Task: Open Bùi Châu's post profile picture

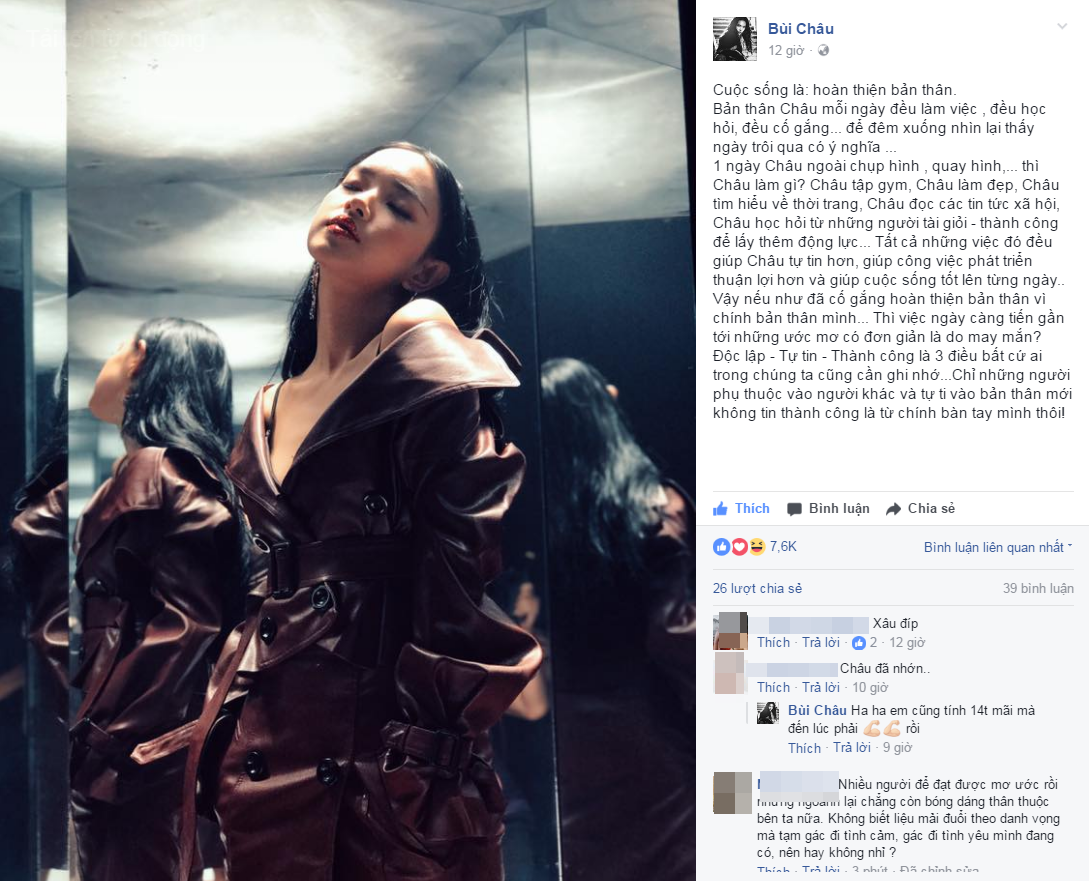Action: click(734, 39)
